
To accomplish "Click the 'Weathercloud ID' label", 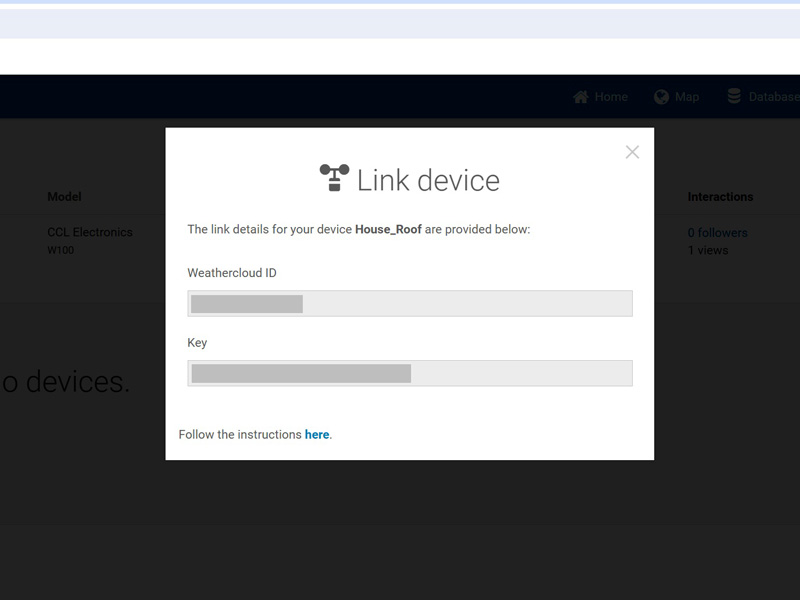I will coord(232,273).
